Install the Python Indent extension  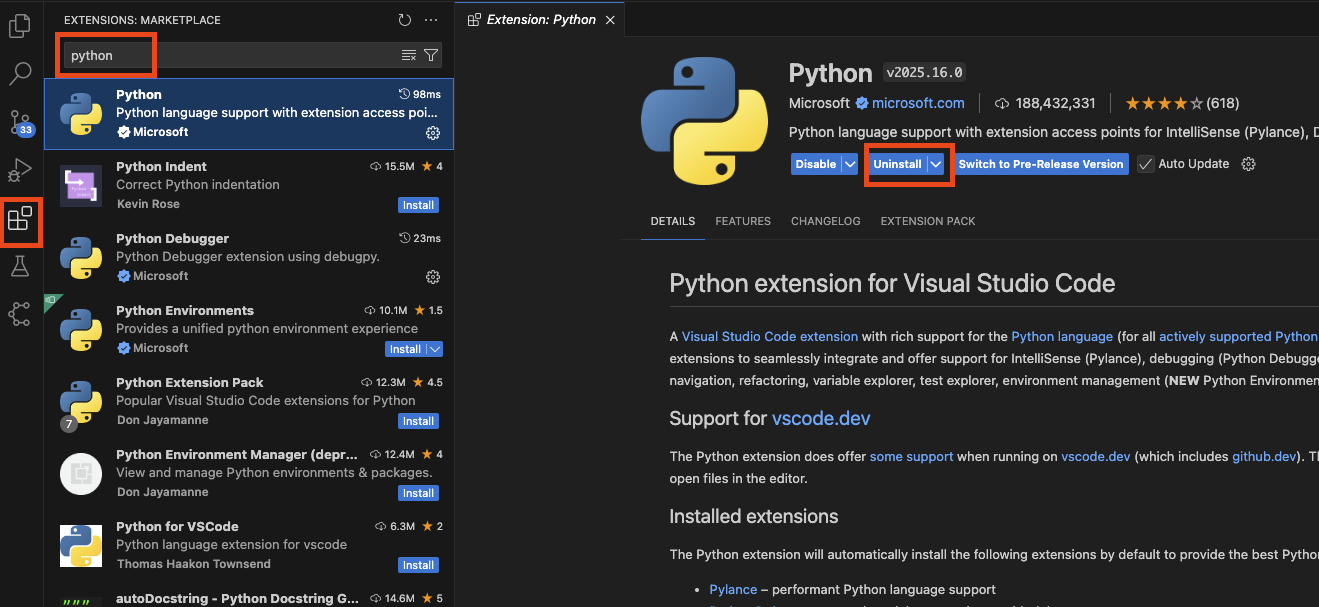coord(418,205)
